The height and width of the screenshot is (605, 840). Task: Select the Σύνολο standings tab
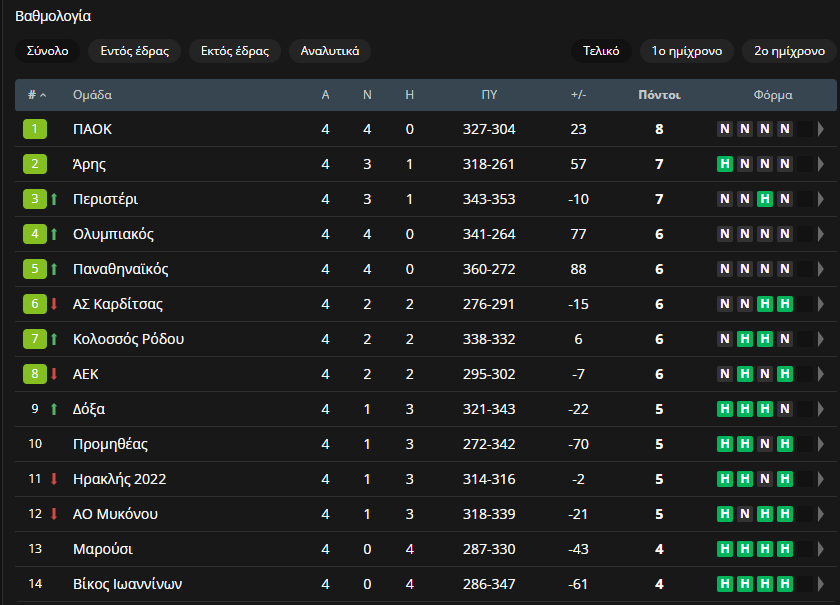[x=48, y=51]
